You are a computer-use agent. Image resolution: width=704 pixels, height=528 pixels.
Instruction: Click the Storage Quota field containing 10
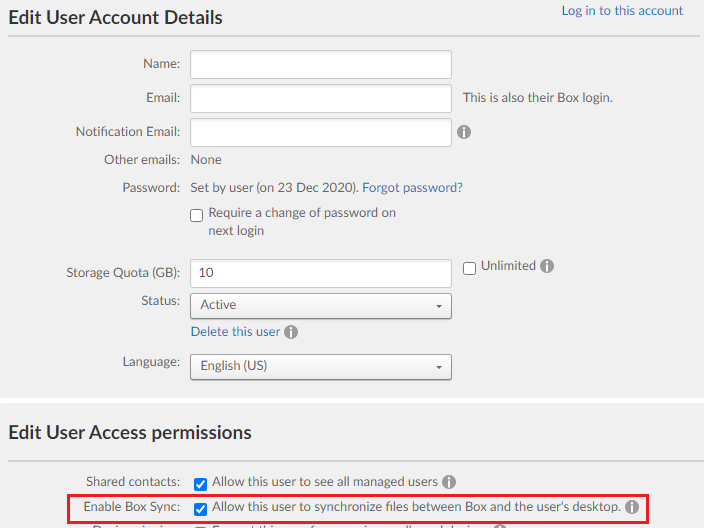coord(320,273)
